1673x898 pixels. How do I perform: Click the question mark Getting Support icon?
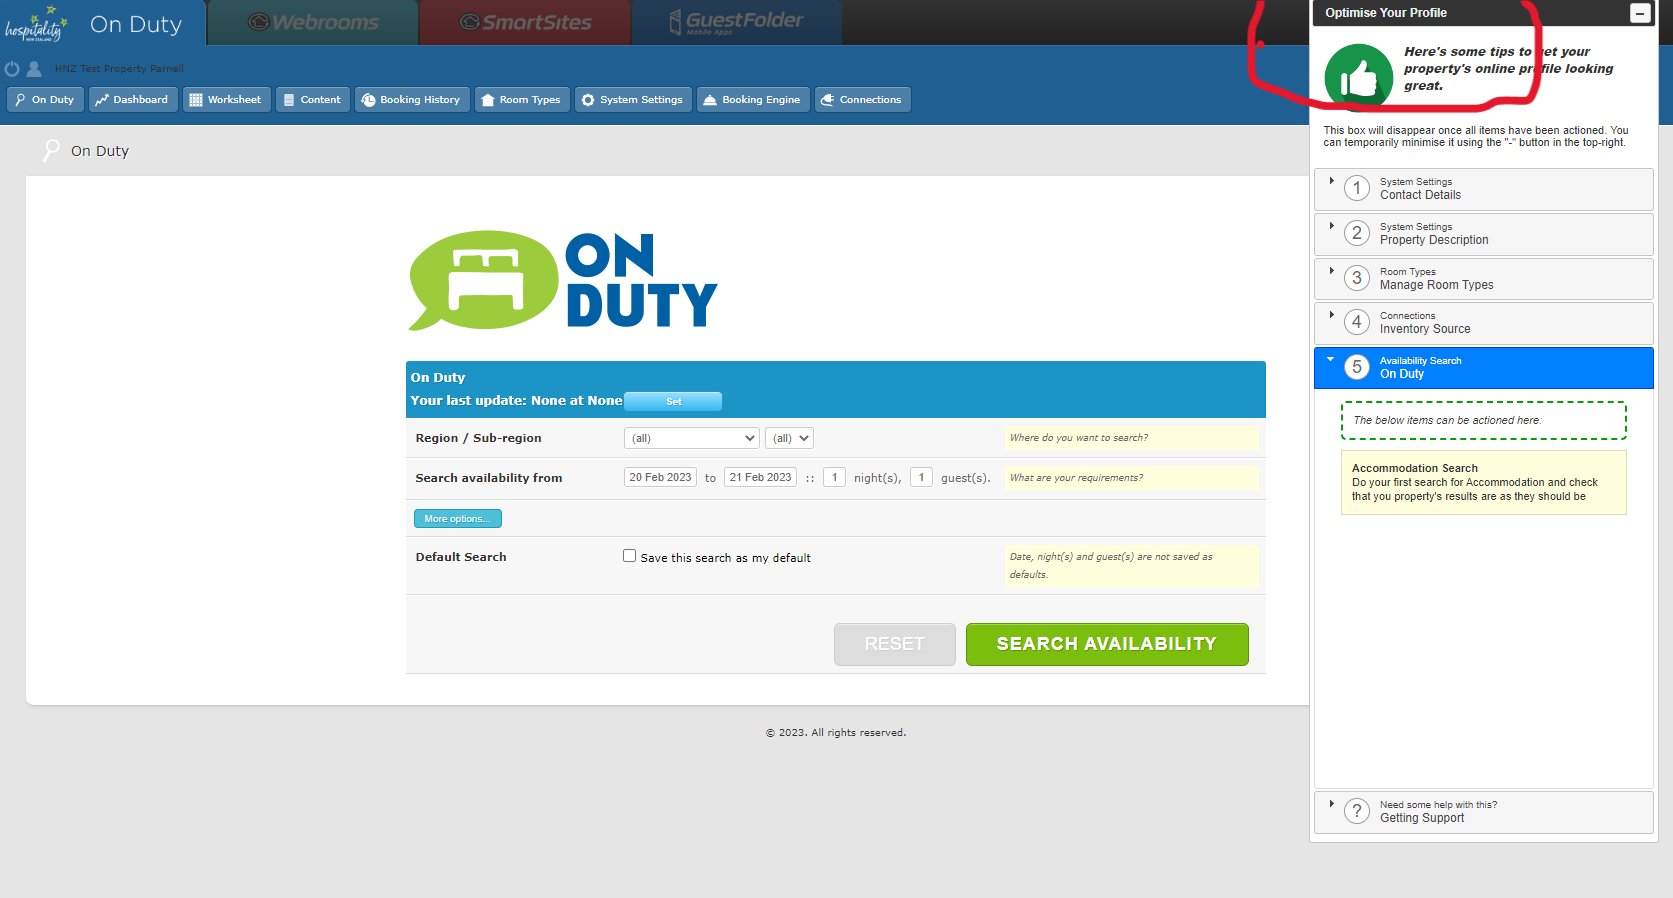pos(1357,811)
